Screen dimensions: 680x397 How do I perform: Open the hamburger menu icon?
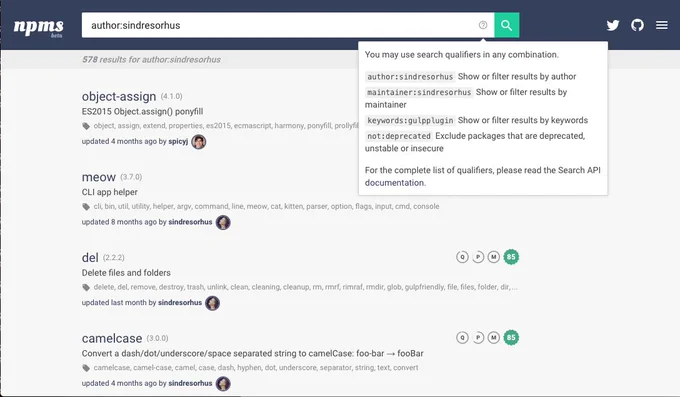(661, 25)
